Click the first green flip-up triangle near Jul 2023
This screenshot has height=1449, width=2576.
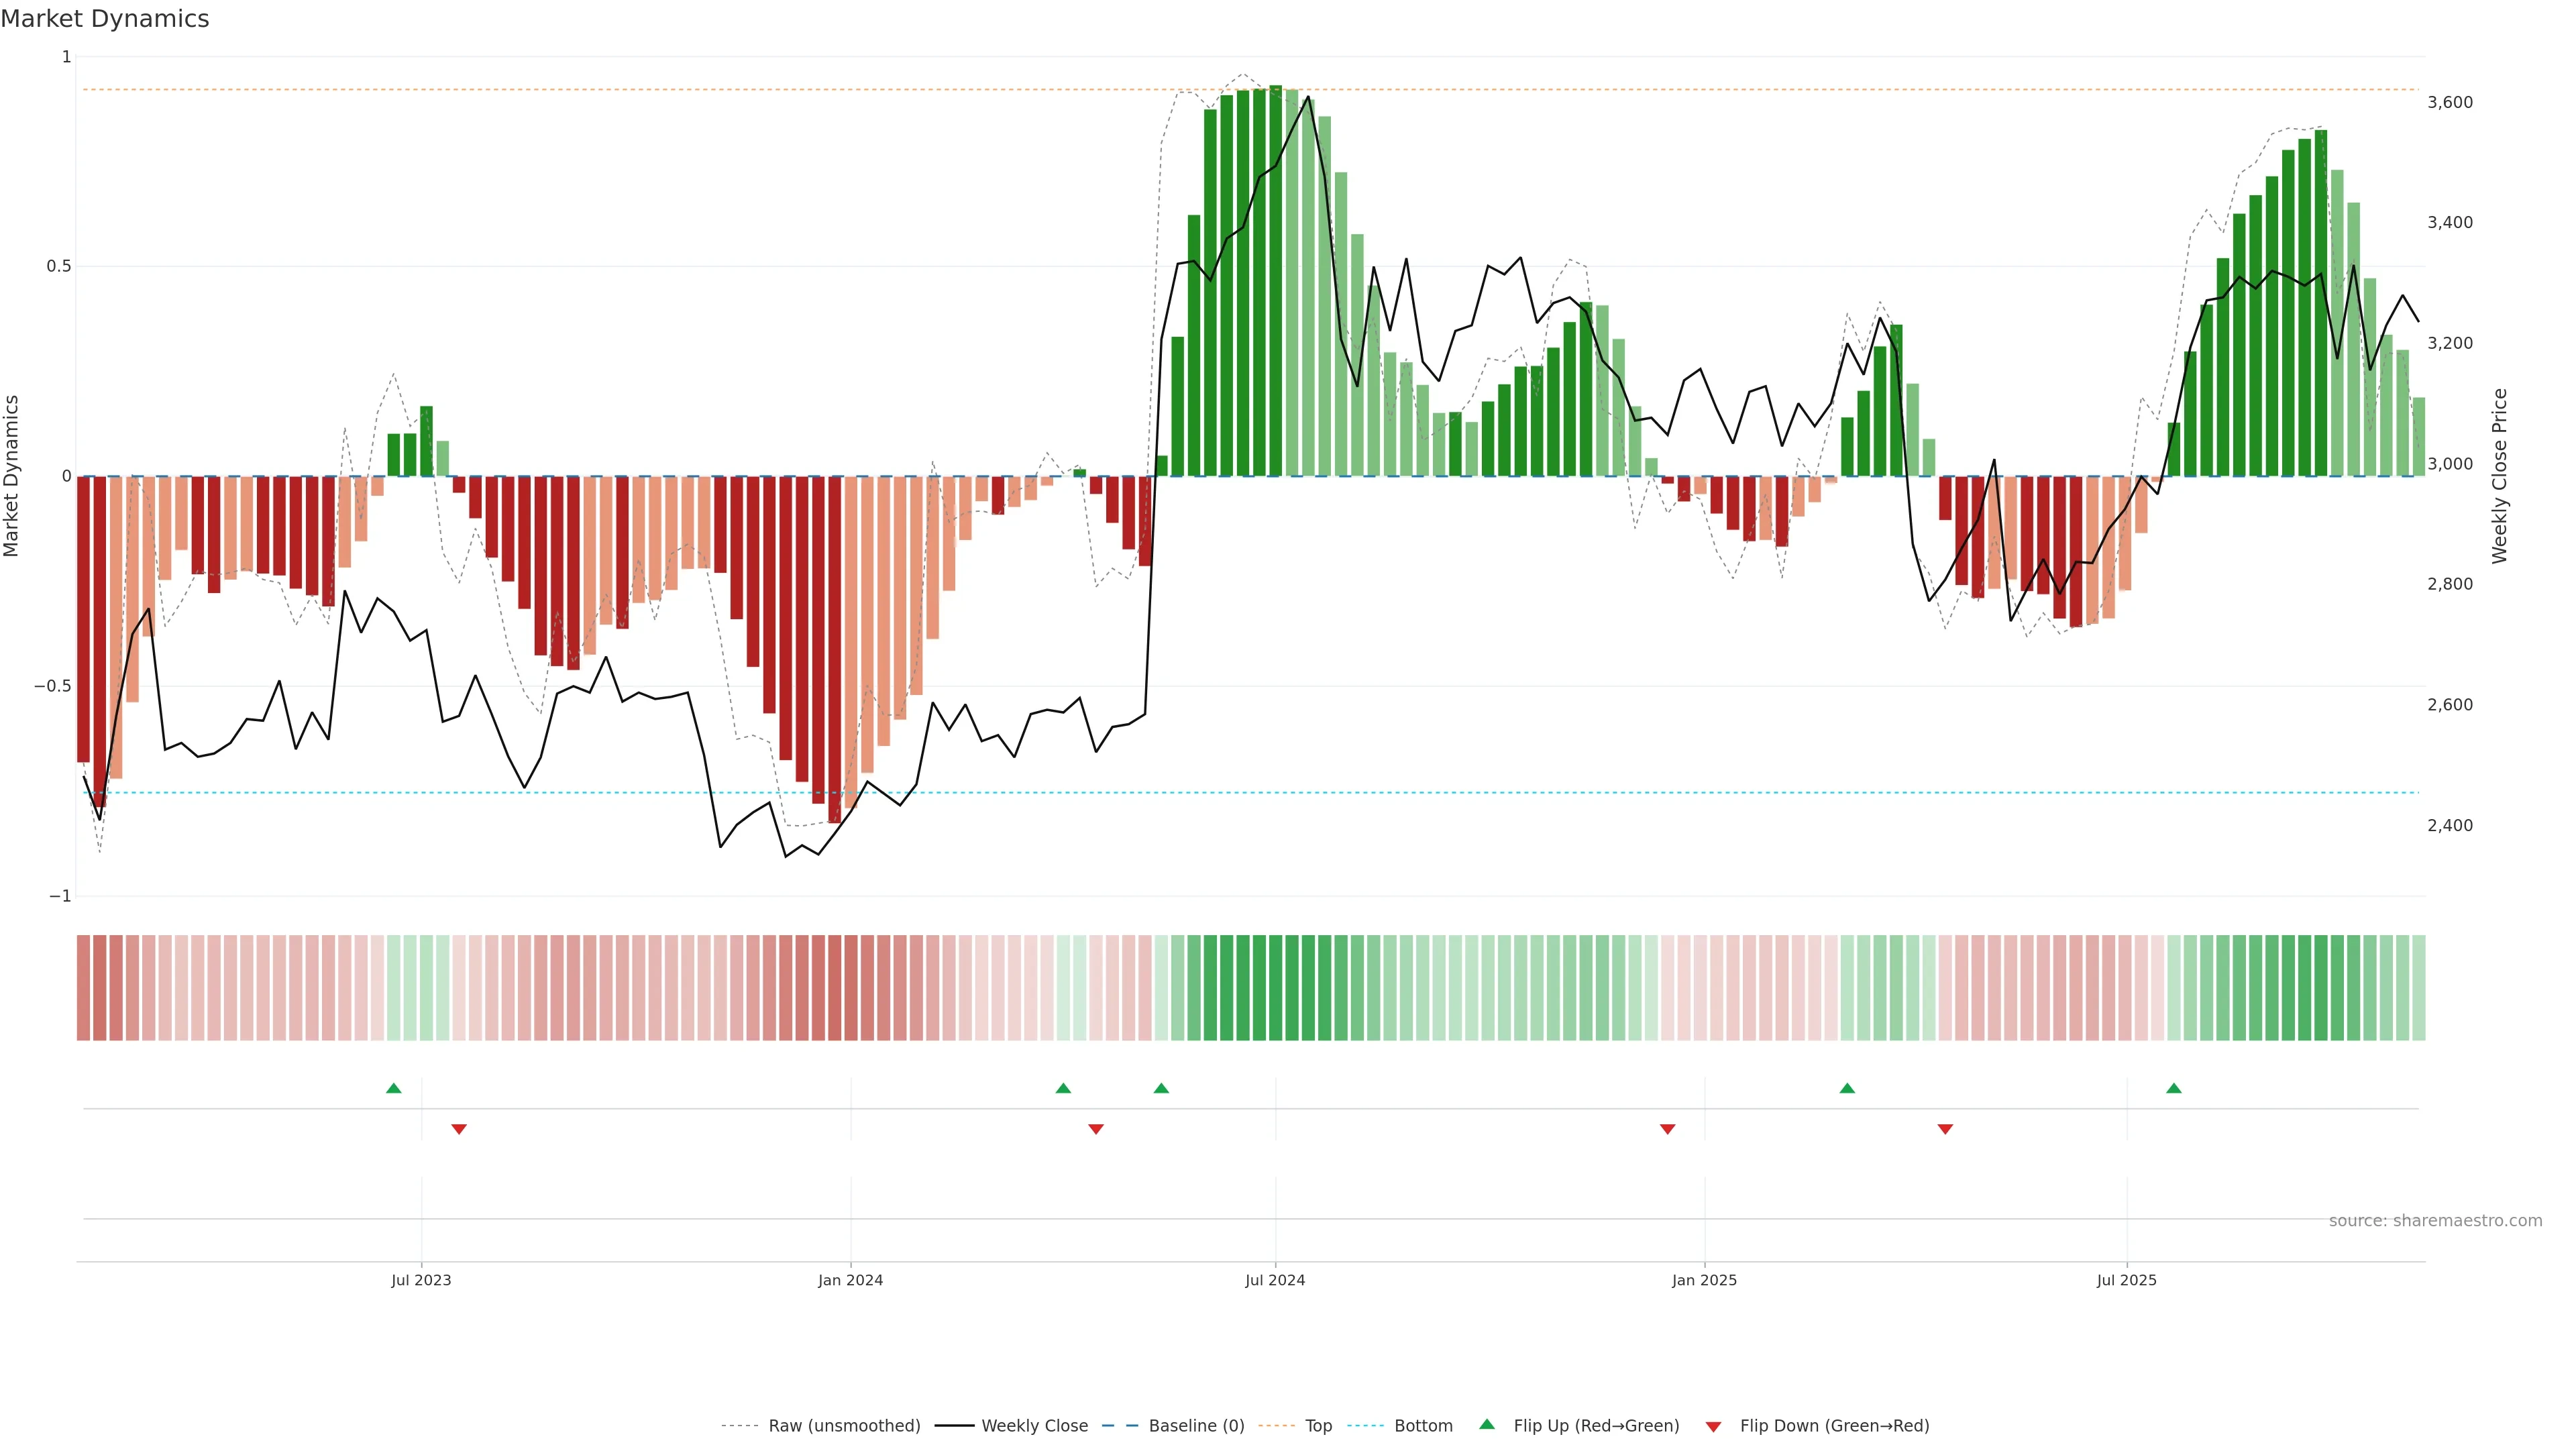point(394,1088)
